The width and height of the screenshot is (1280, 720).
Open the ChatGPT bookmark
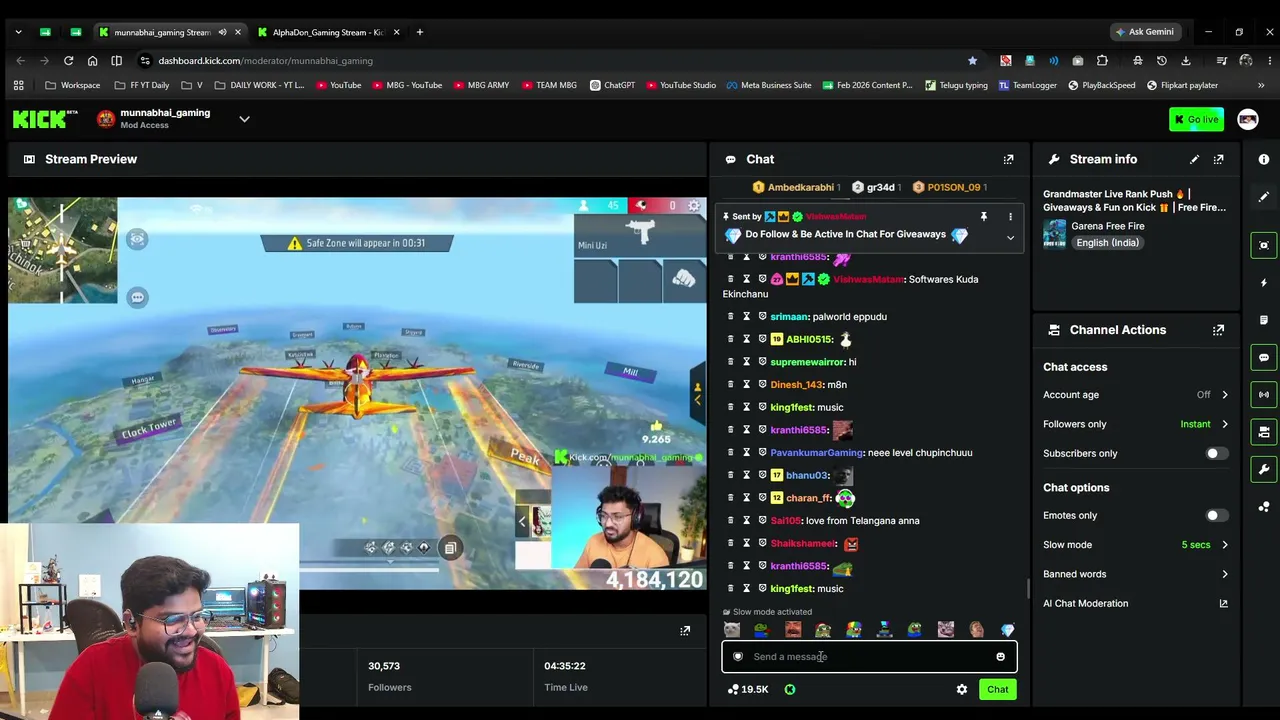pos(612,85)
